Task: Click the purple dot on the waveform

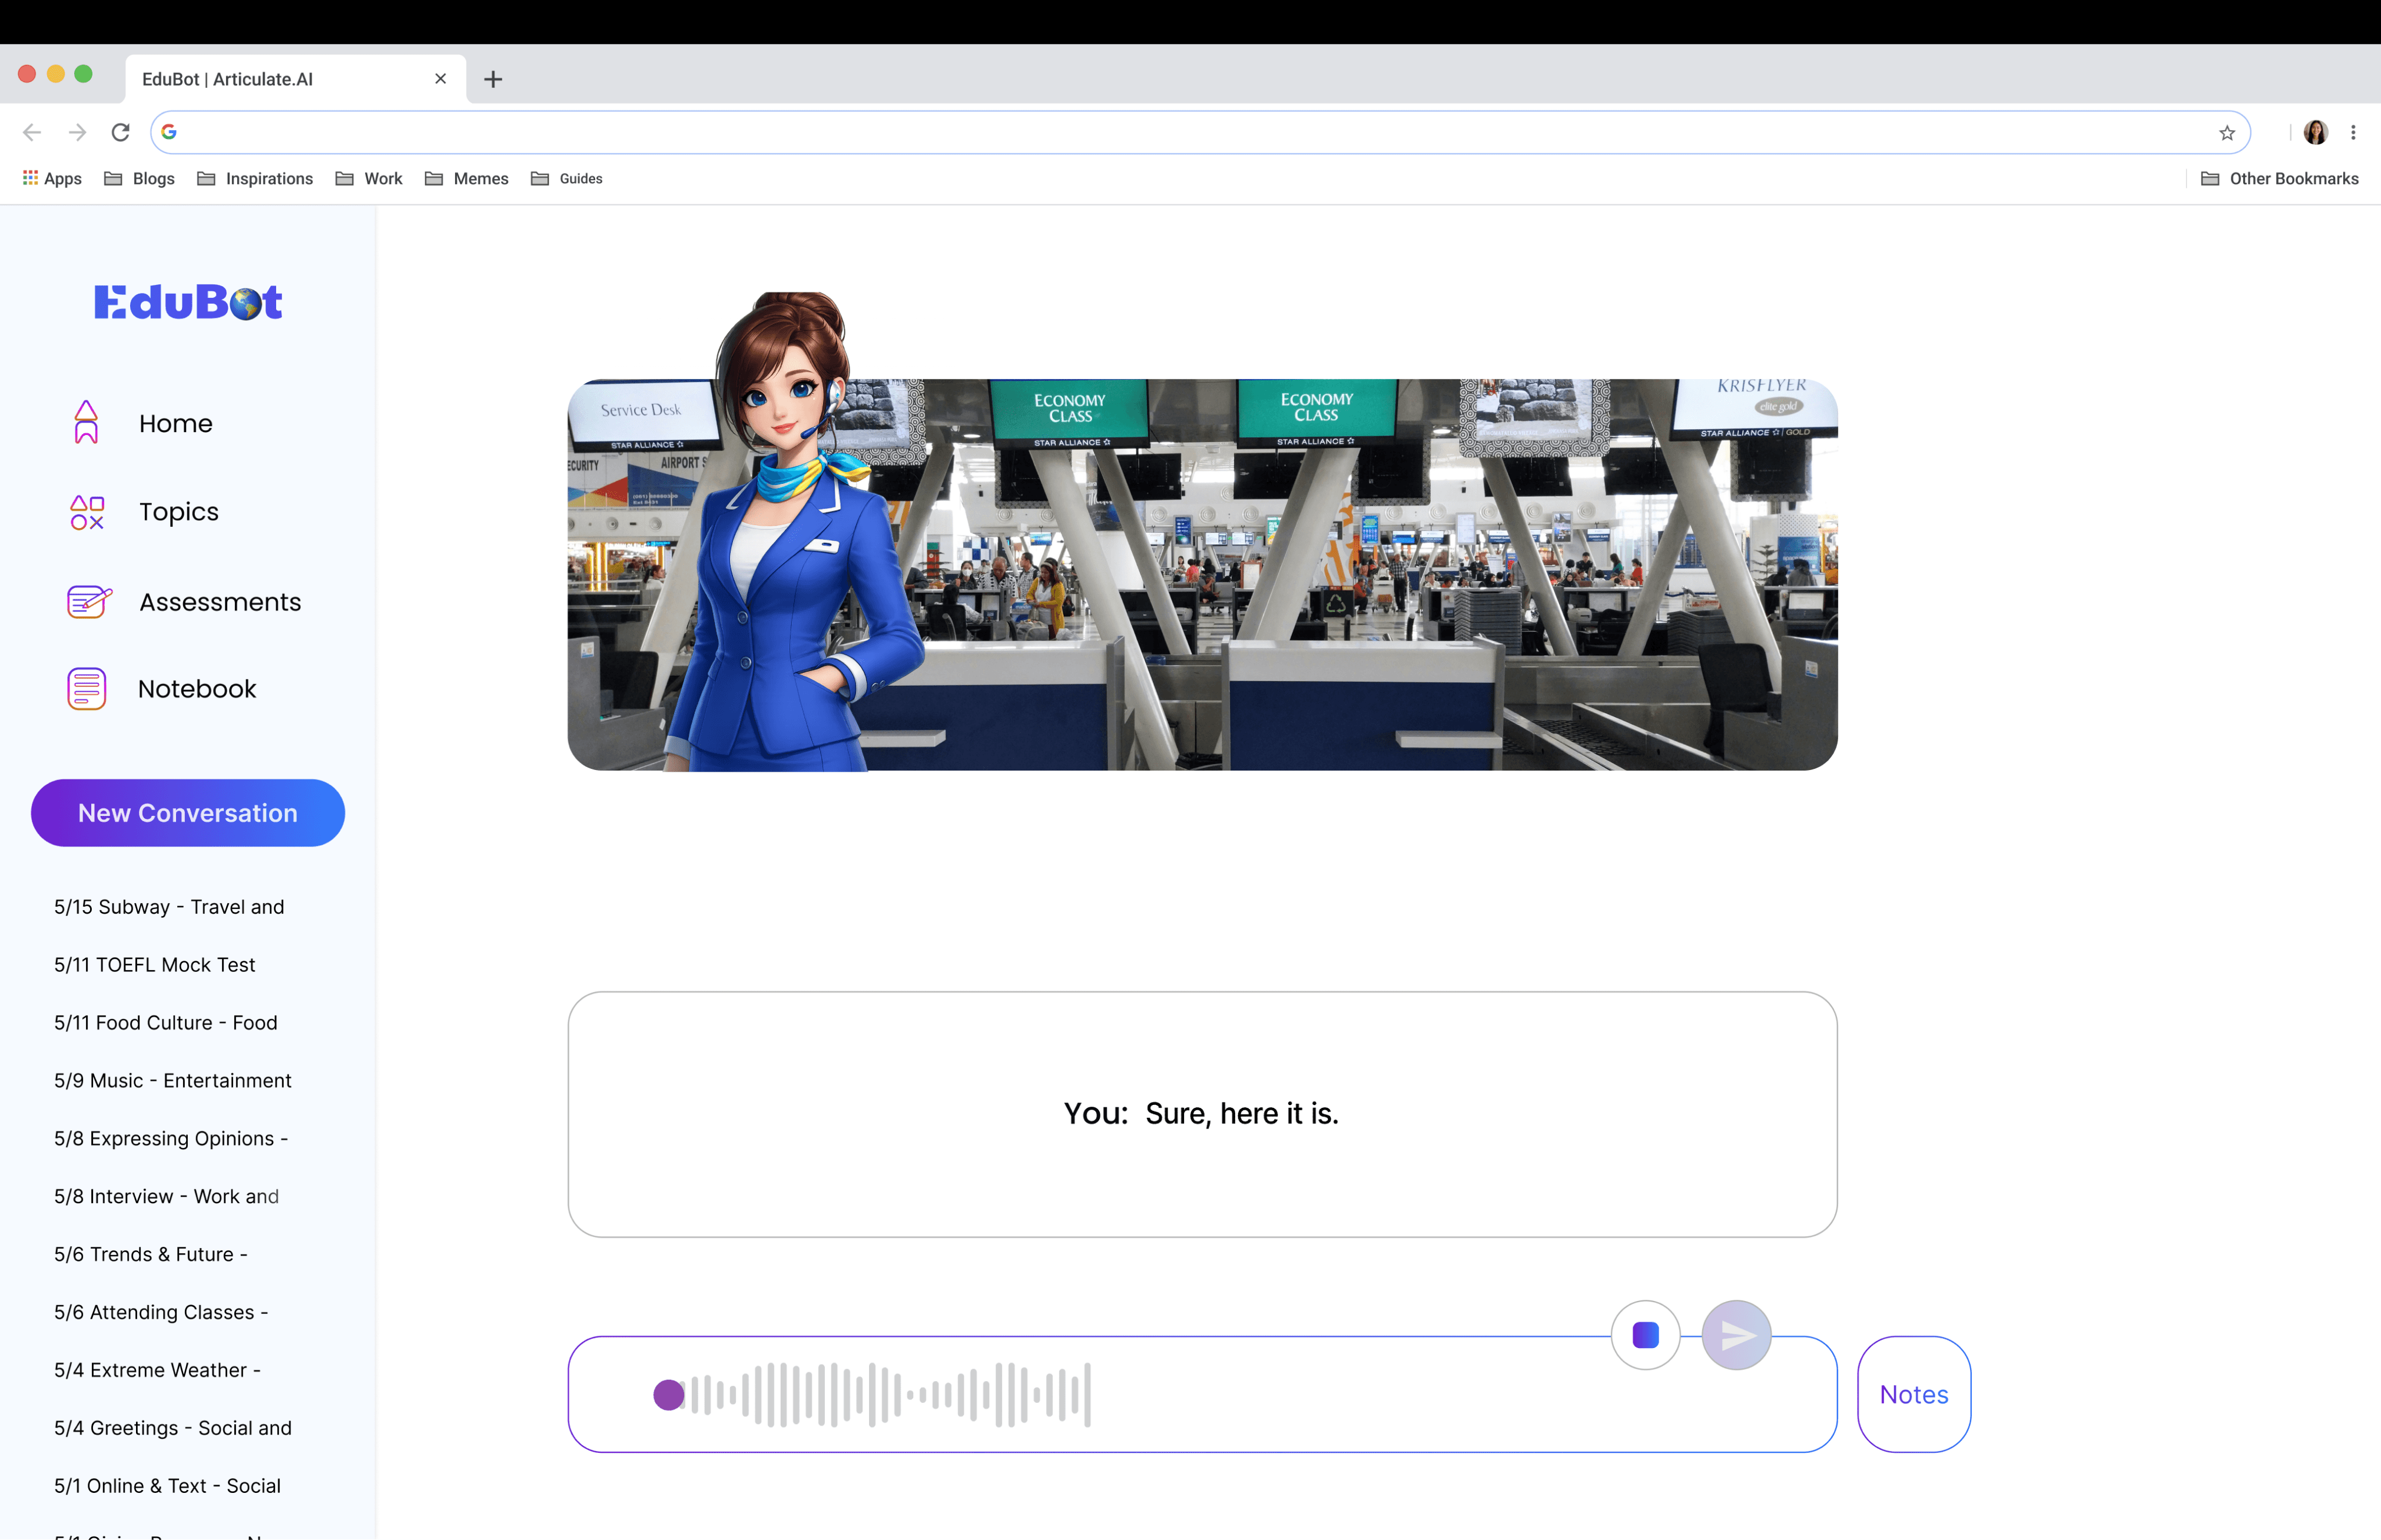Action: pos(668,1394)
